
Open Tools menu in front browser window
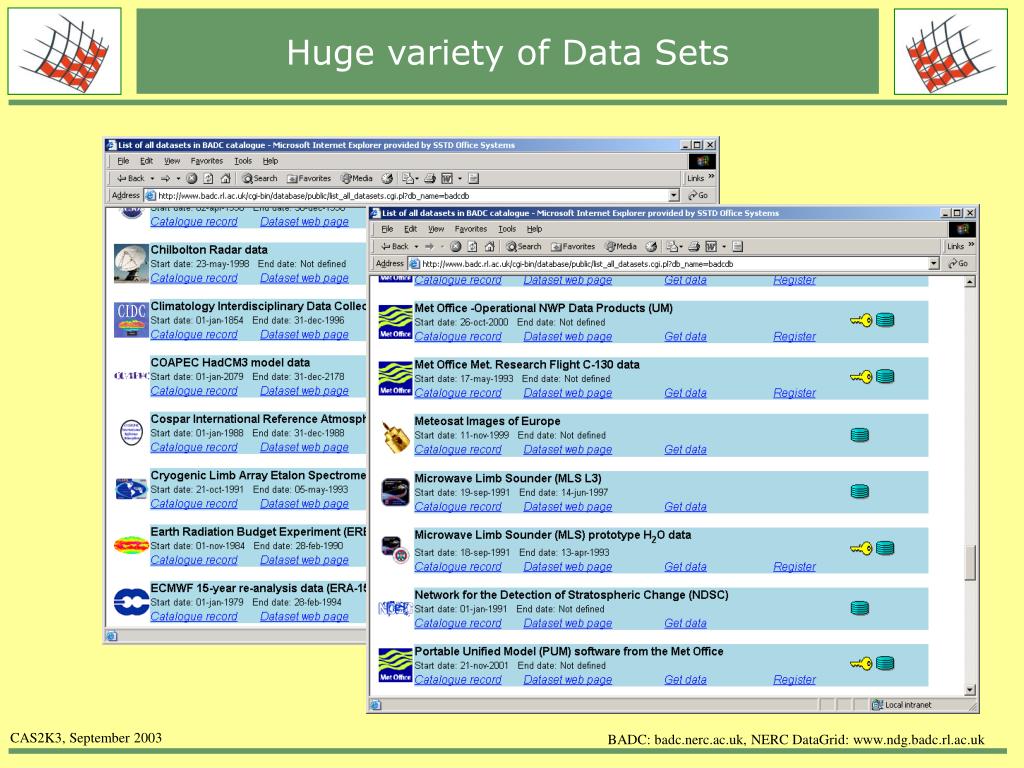tap(507, 229)
